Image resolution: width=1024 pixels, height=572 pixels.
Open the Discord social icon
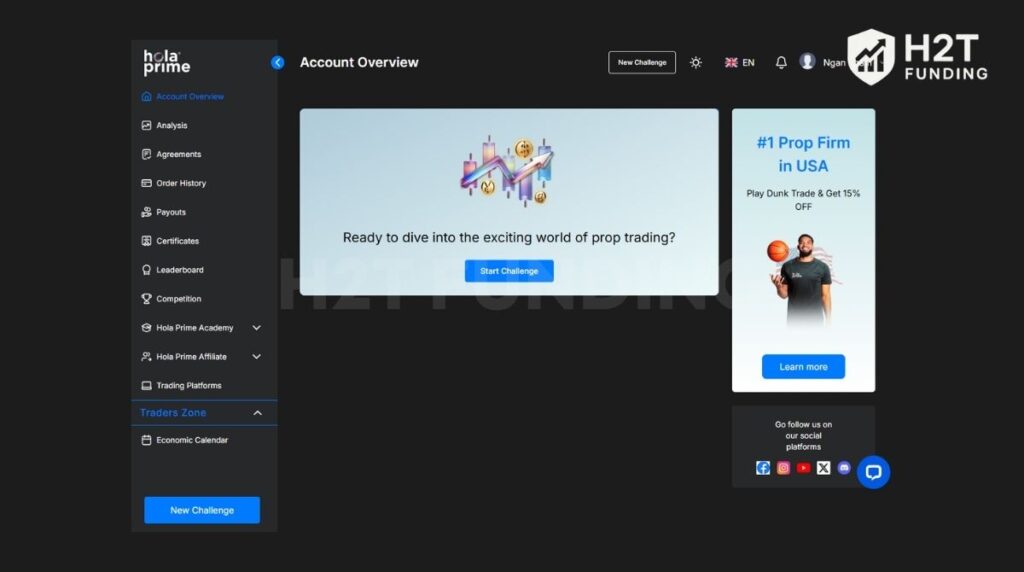(x=844, y=468)
